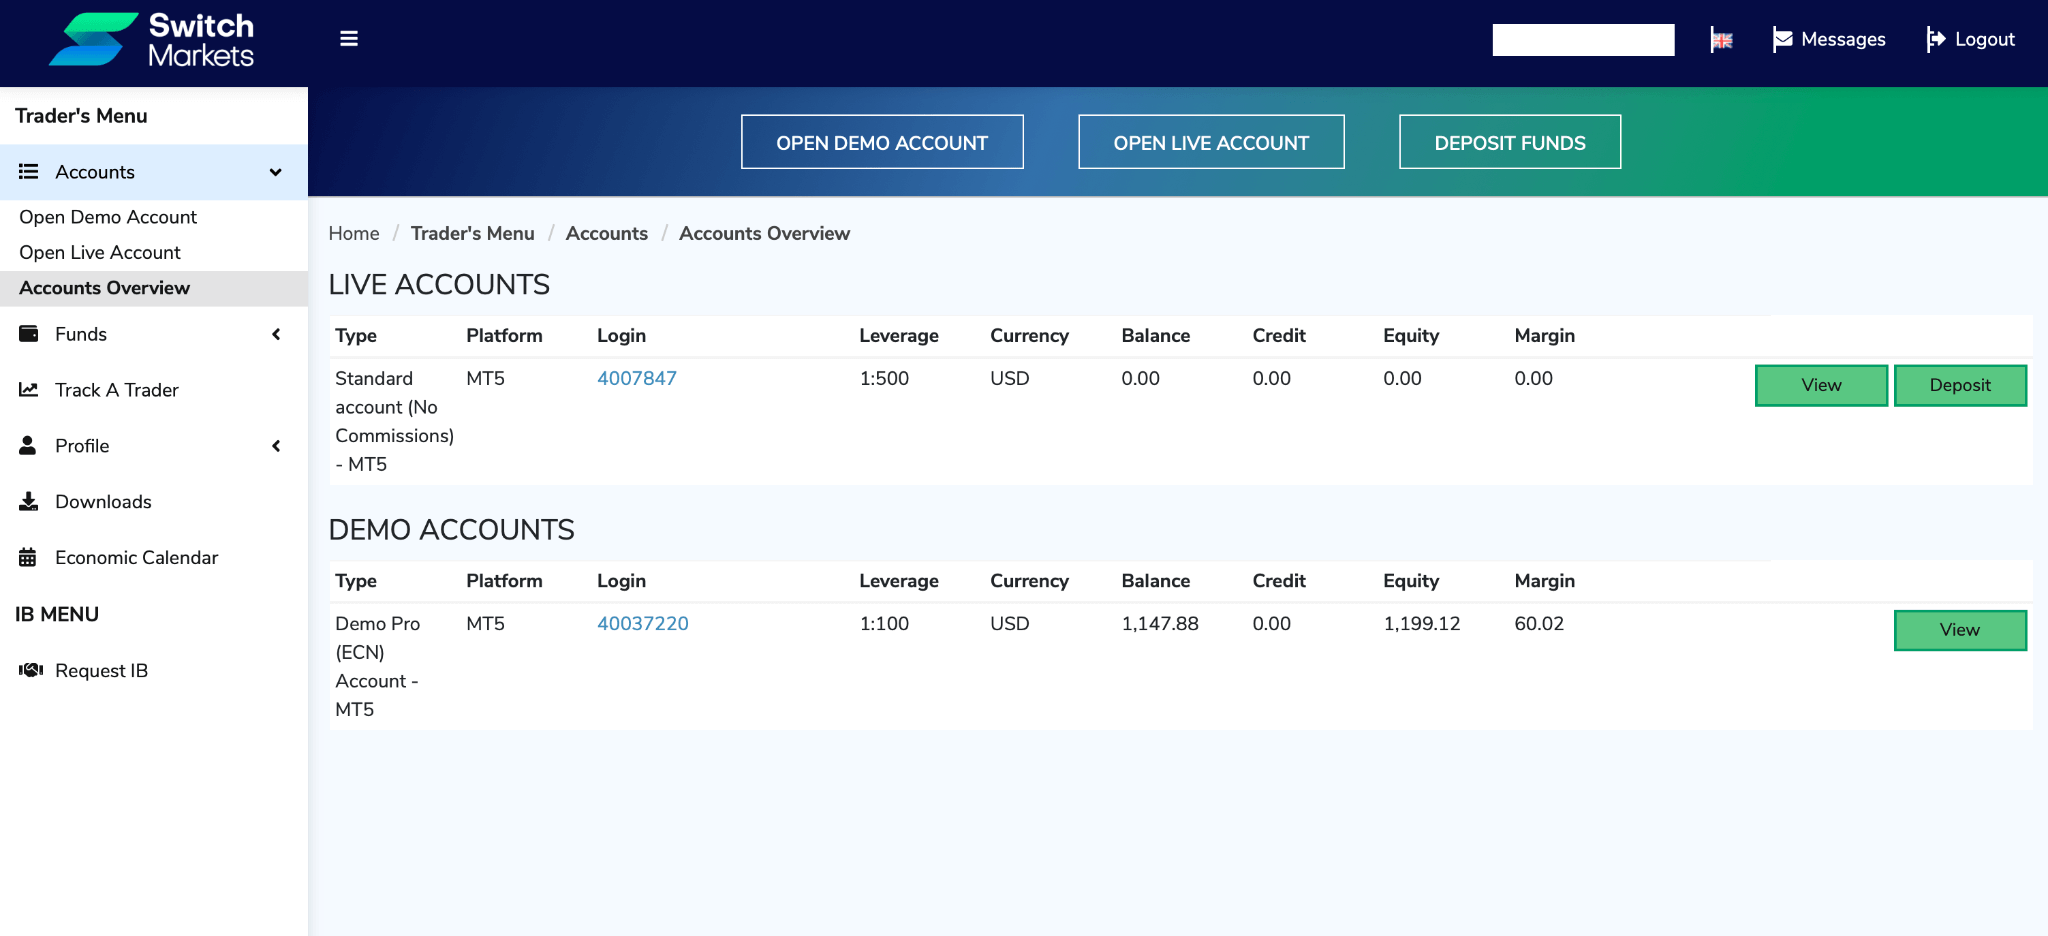Open demo login link 40037220
The height and width of the screenshot is (936, 2048).
(x=643, y=623)
